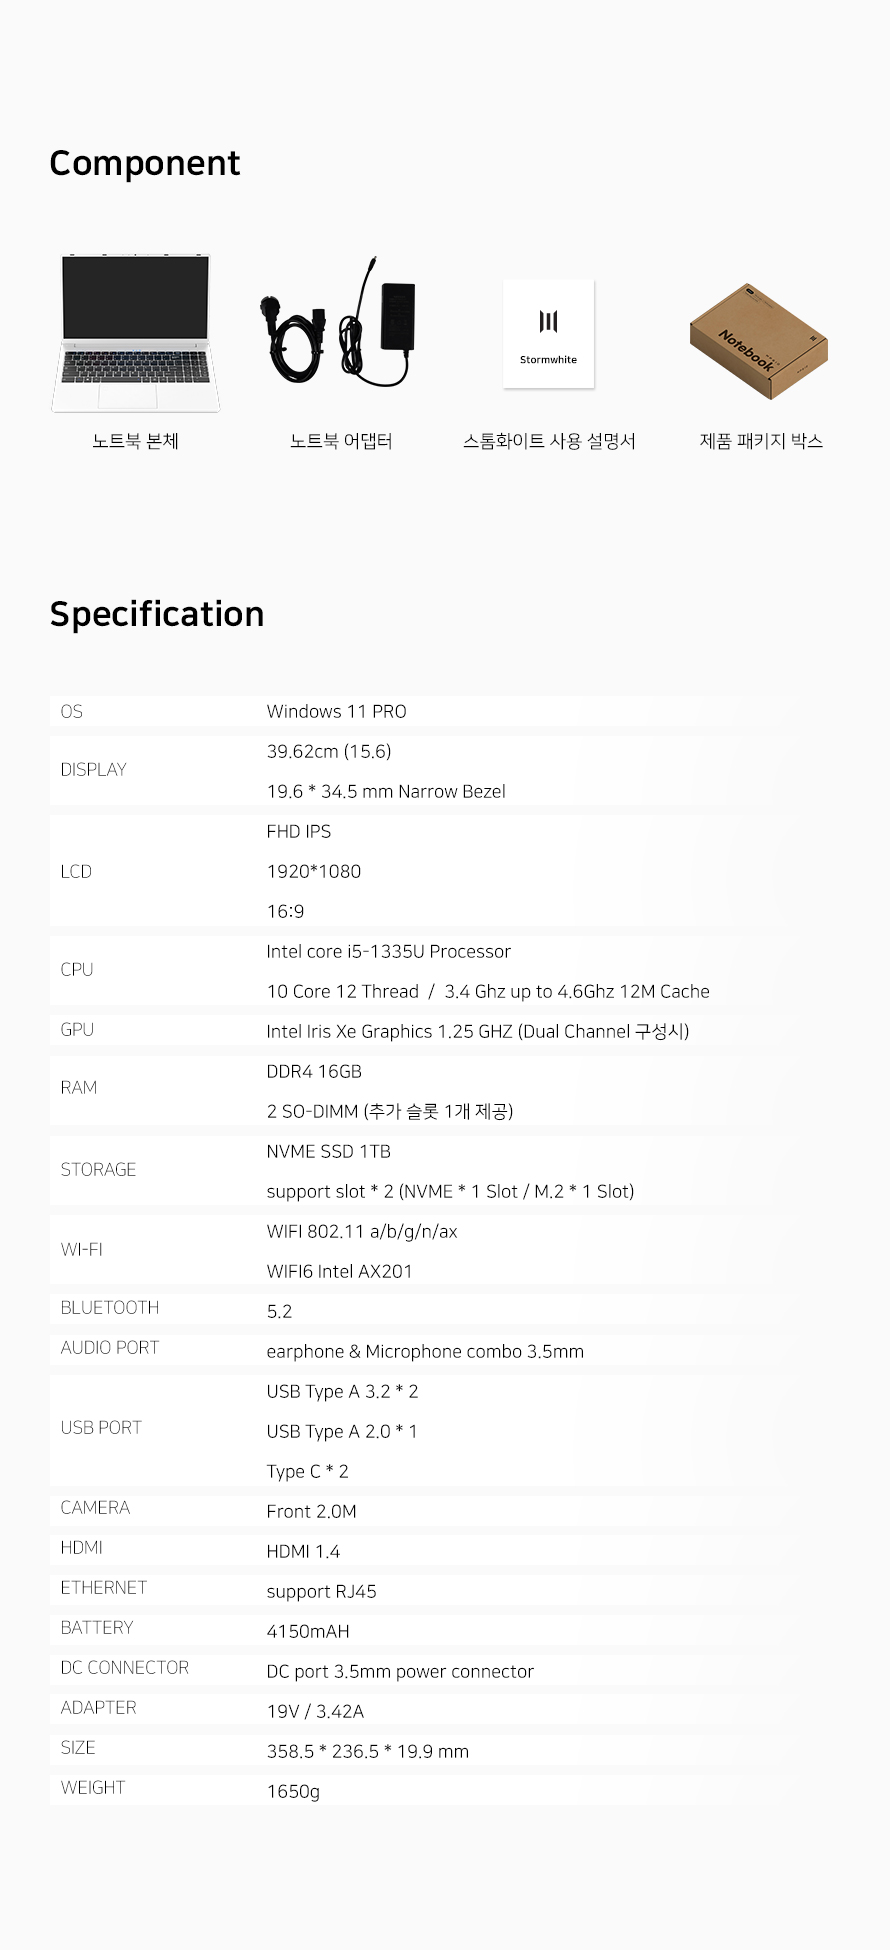The image size is (890, 1950).
Task: Click the laptop product image
Action: (135, 333)
